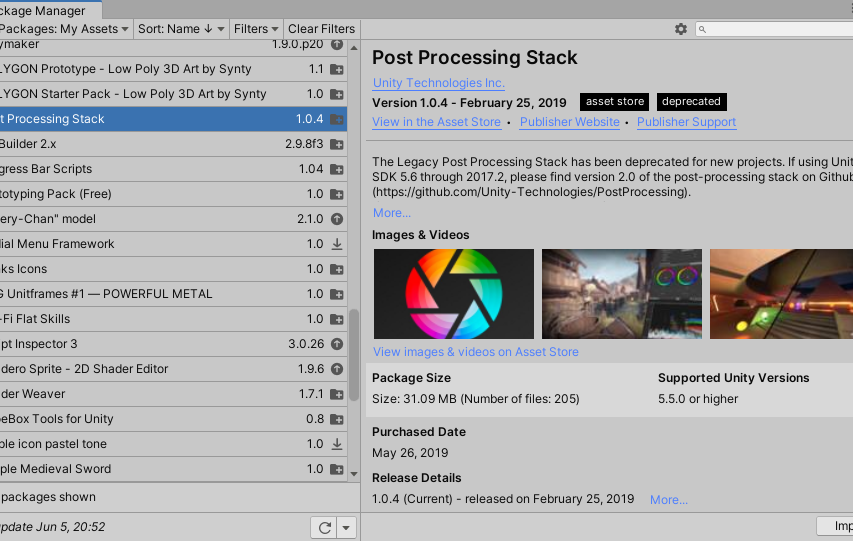Click the refresh package list button
Screen dimensions: 853x541
point(325,527)
